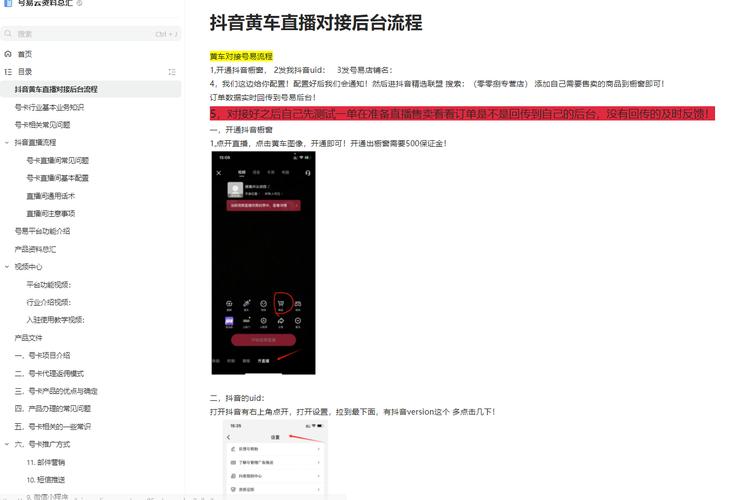The width and height of the screenshot is (737, 500).
Task: Open 二、号卡代理返佣模式 page
Action: (49, 373)
